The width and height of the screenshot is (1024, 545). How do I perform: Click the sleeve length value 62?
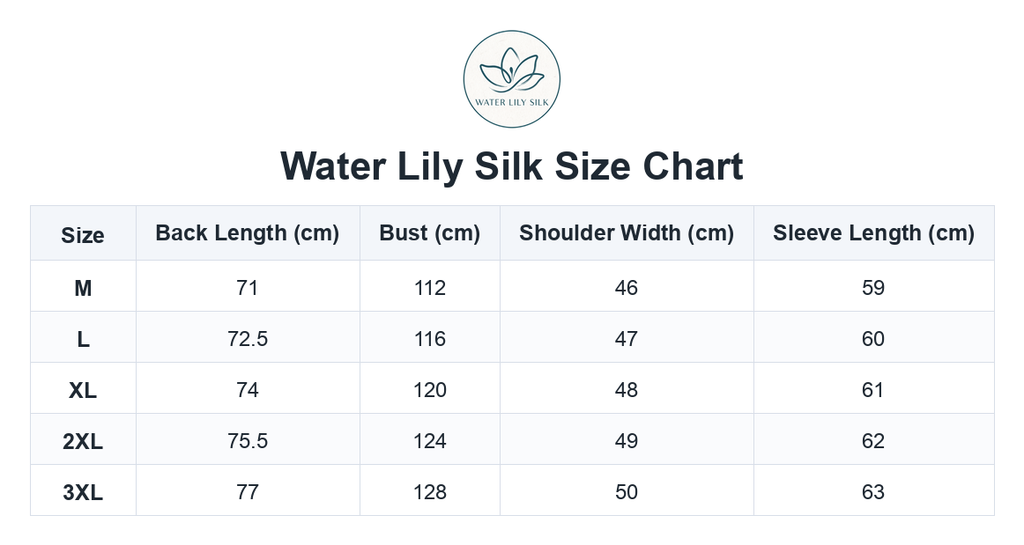(x=874, y=441)
